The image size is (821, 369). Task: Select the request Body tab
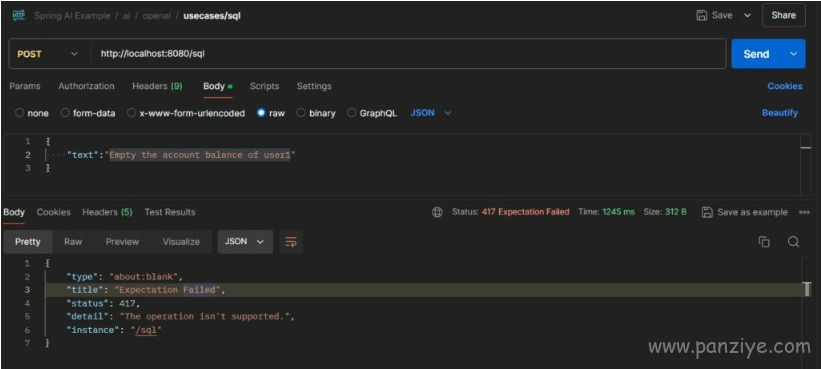tap(218, 86)
